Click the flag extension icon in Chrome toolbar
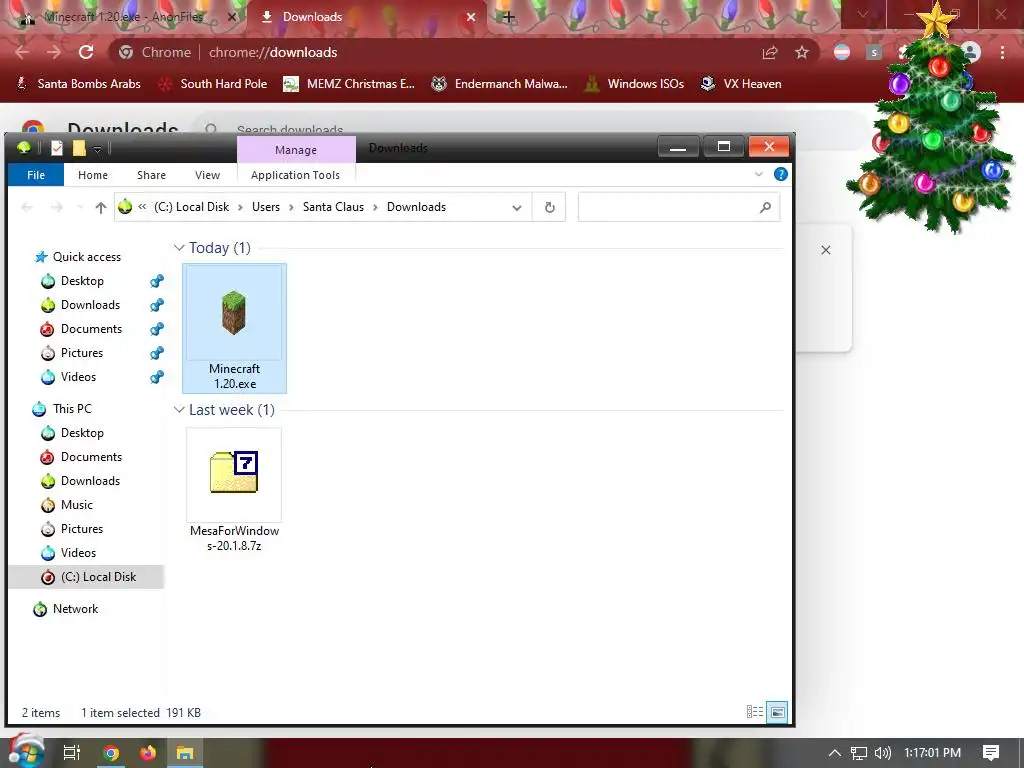Image resolution: width=1024 pixels, height=768 pixels. pos(842,52)
